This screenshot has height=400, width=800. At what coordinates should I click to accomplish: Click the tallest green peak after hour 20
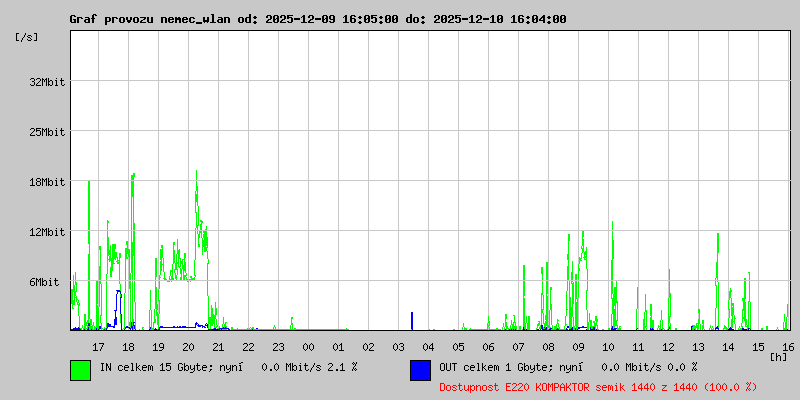click(196, 204)
